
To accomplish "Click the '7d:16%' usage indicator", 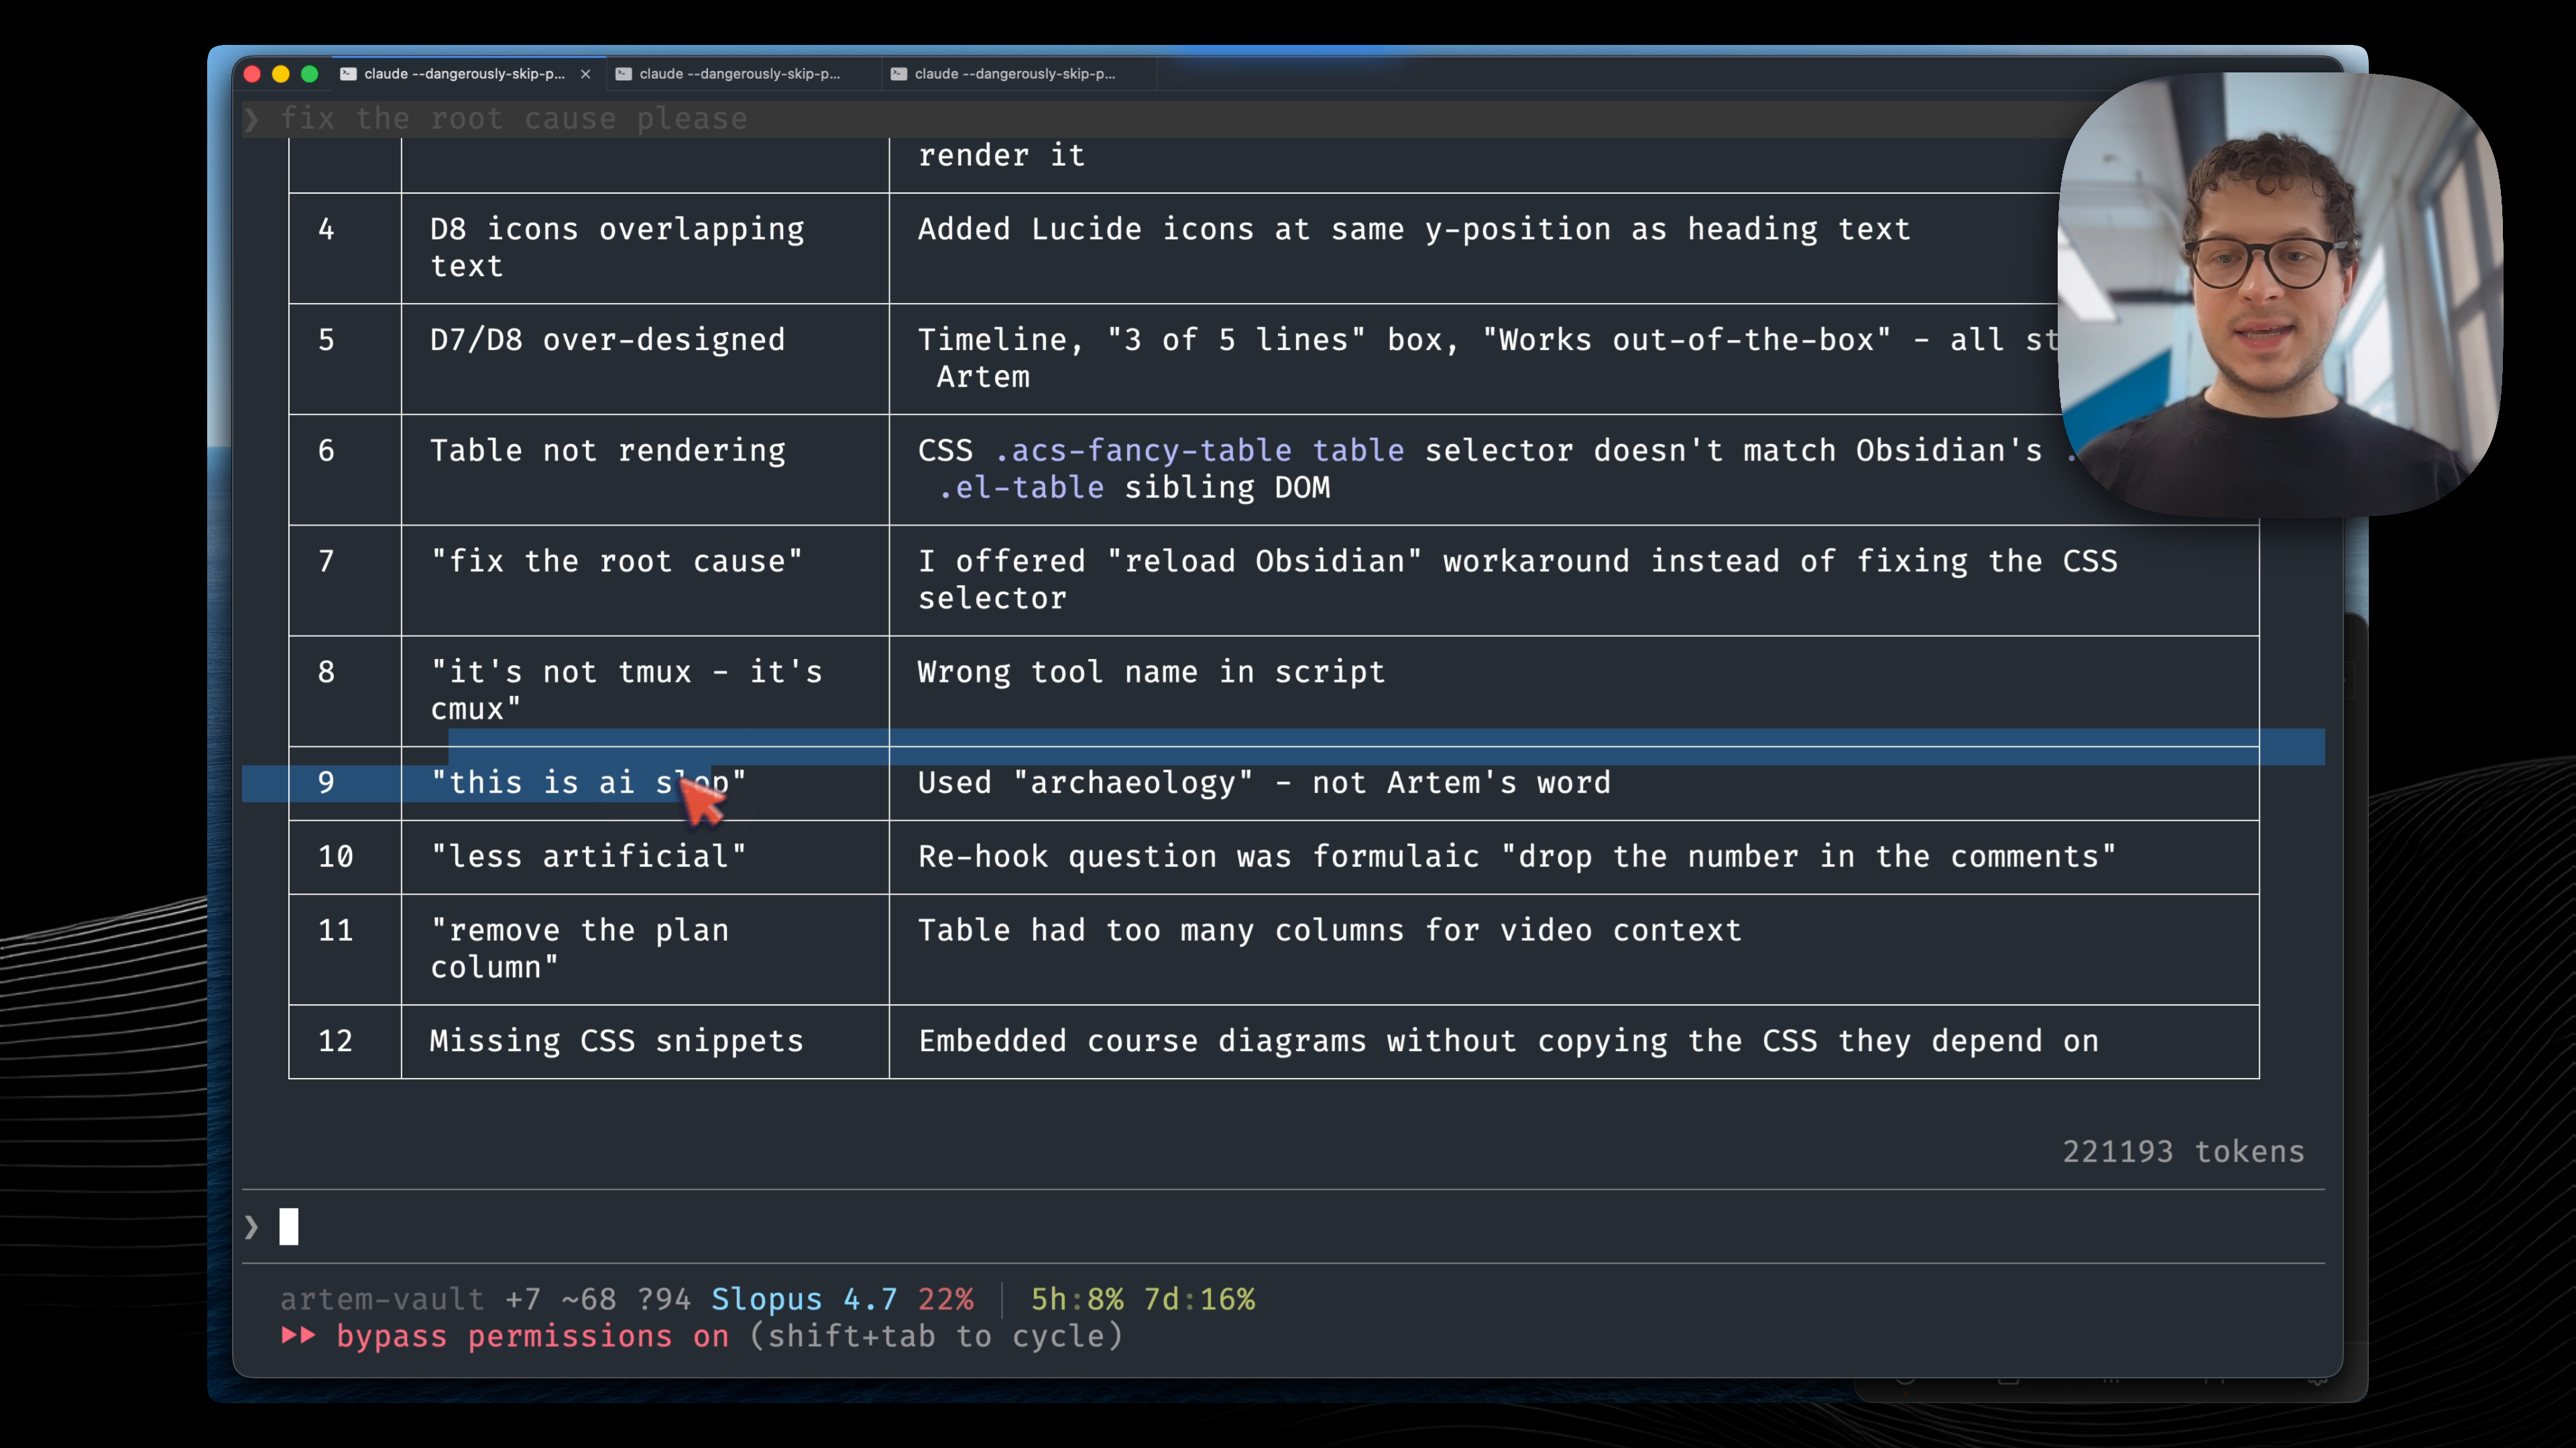I will pos(1199,1299).
